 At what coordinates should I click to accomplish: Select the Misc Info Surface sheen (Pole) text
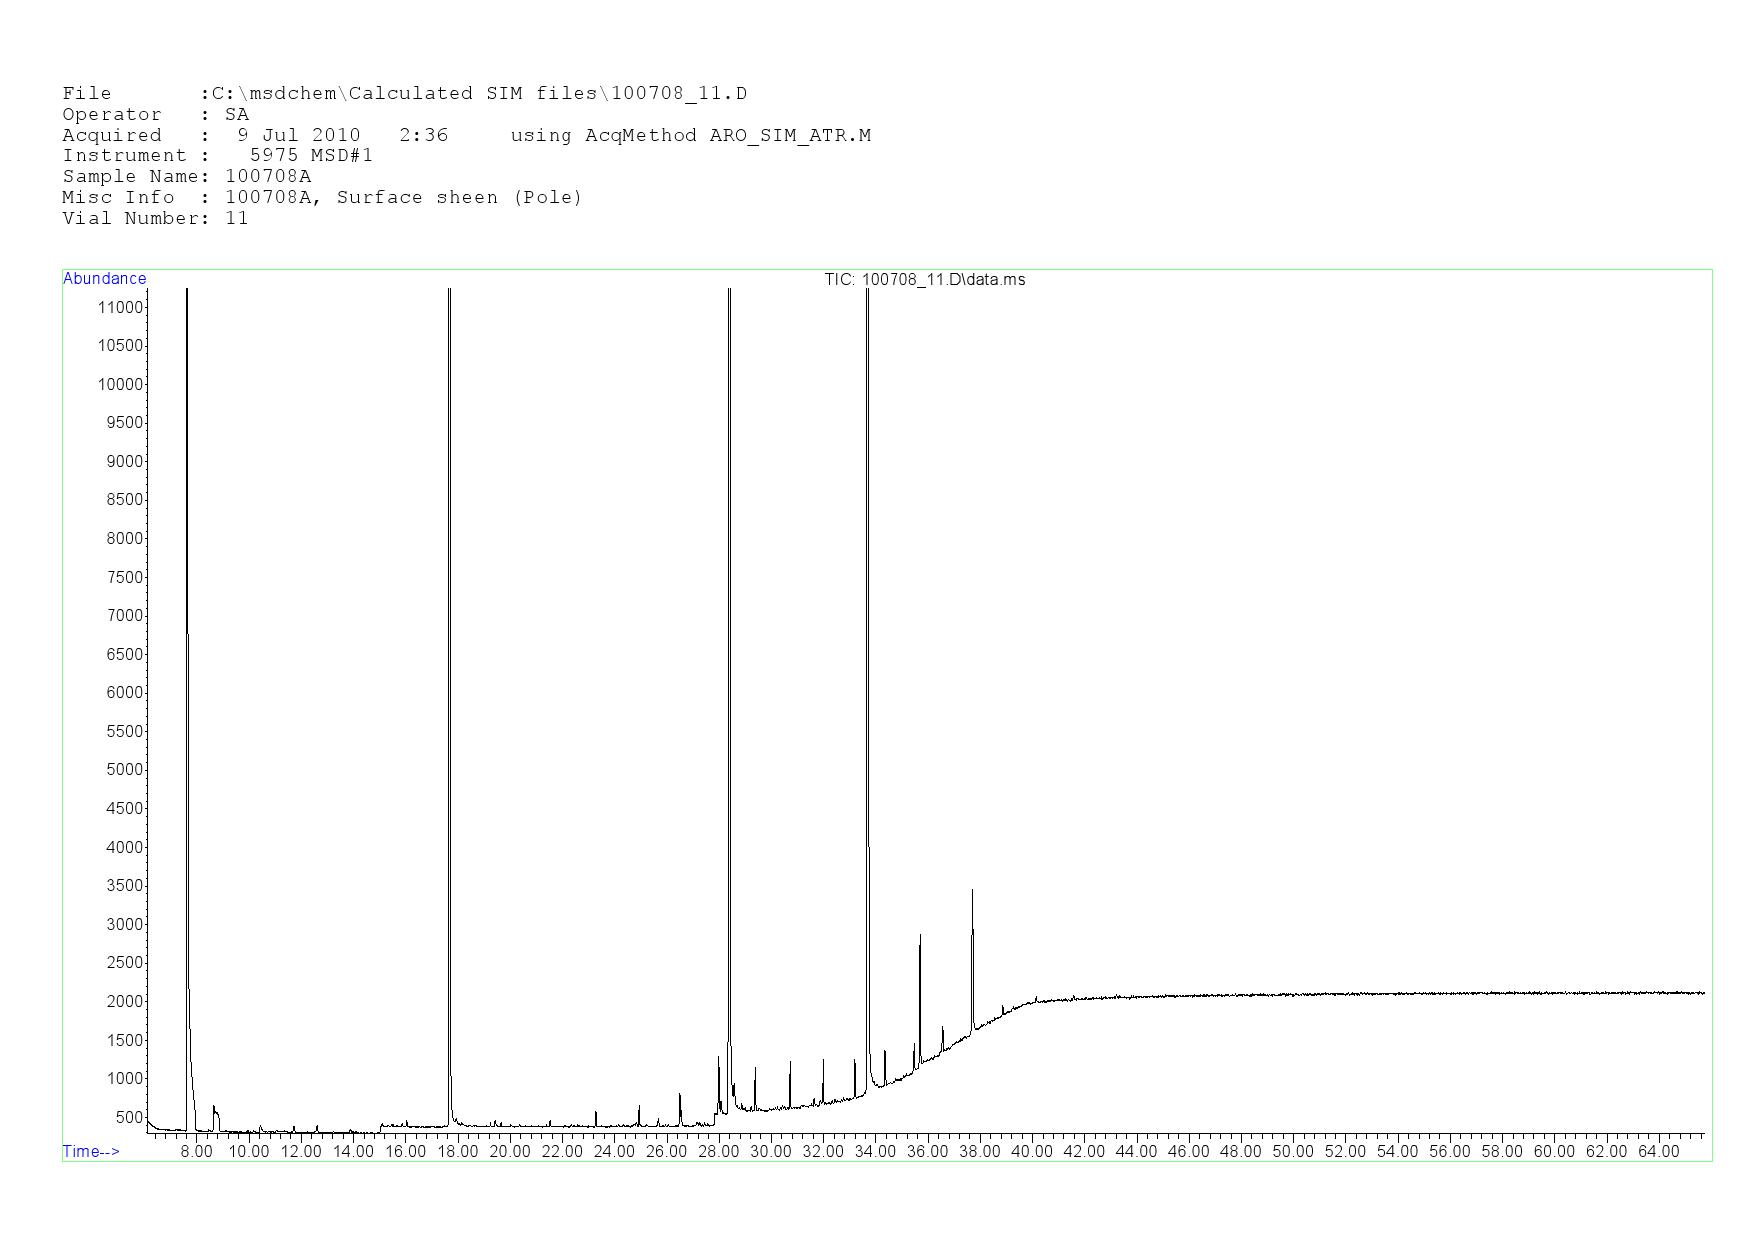click(458, 197)
